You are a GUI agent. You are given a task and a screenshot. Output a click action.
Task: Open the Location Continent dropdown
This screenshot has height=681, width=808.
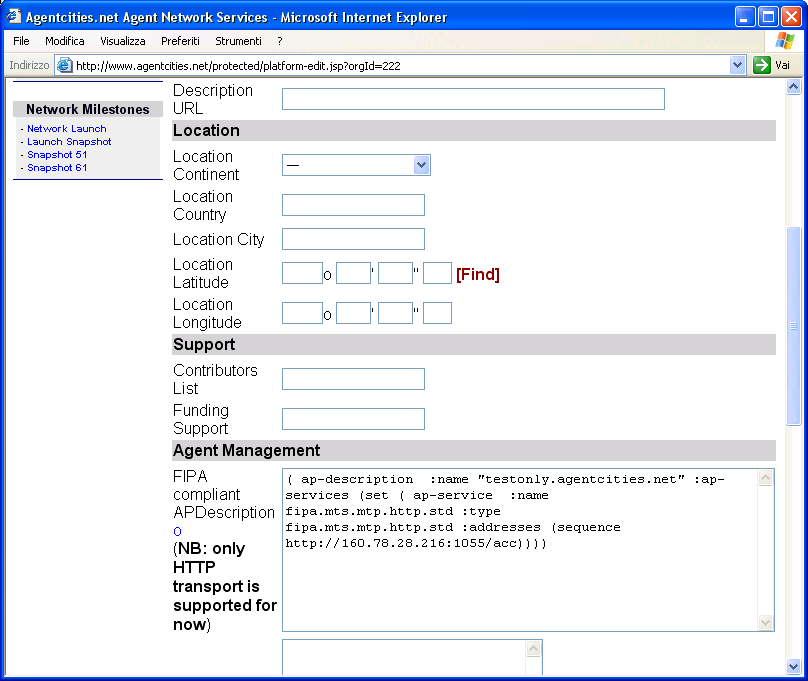coord(356,165)
